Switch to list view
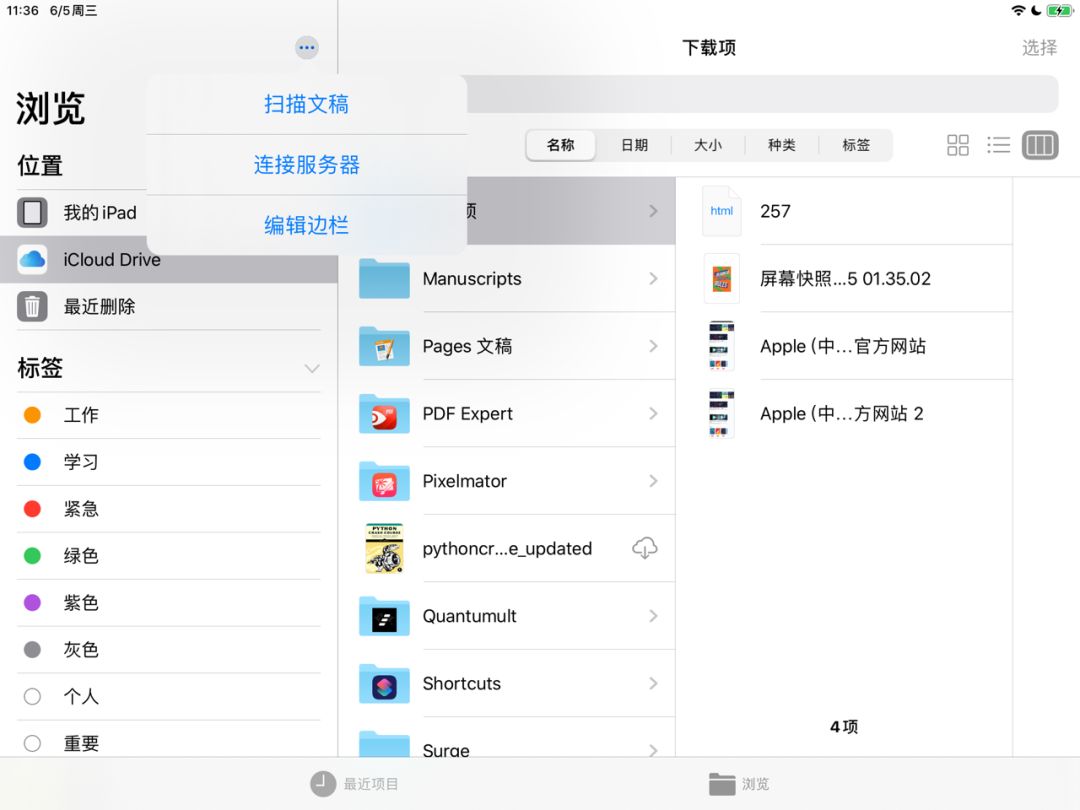 coord(998,145)
